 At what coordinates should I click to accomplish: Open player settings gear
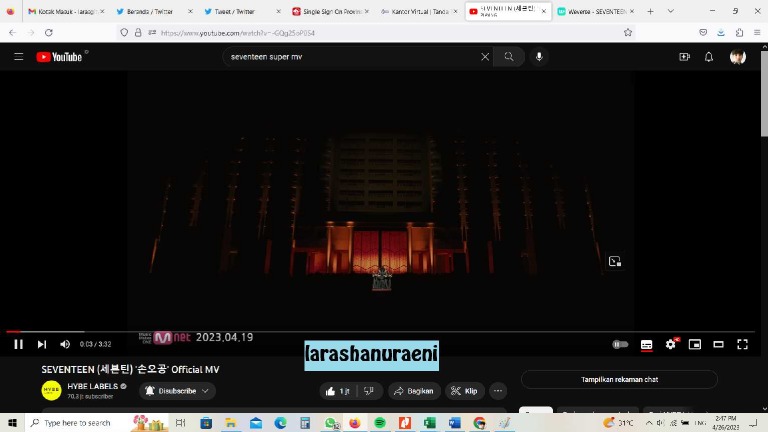671,344
